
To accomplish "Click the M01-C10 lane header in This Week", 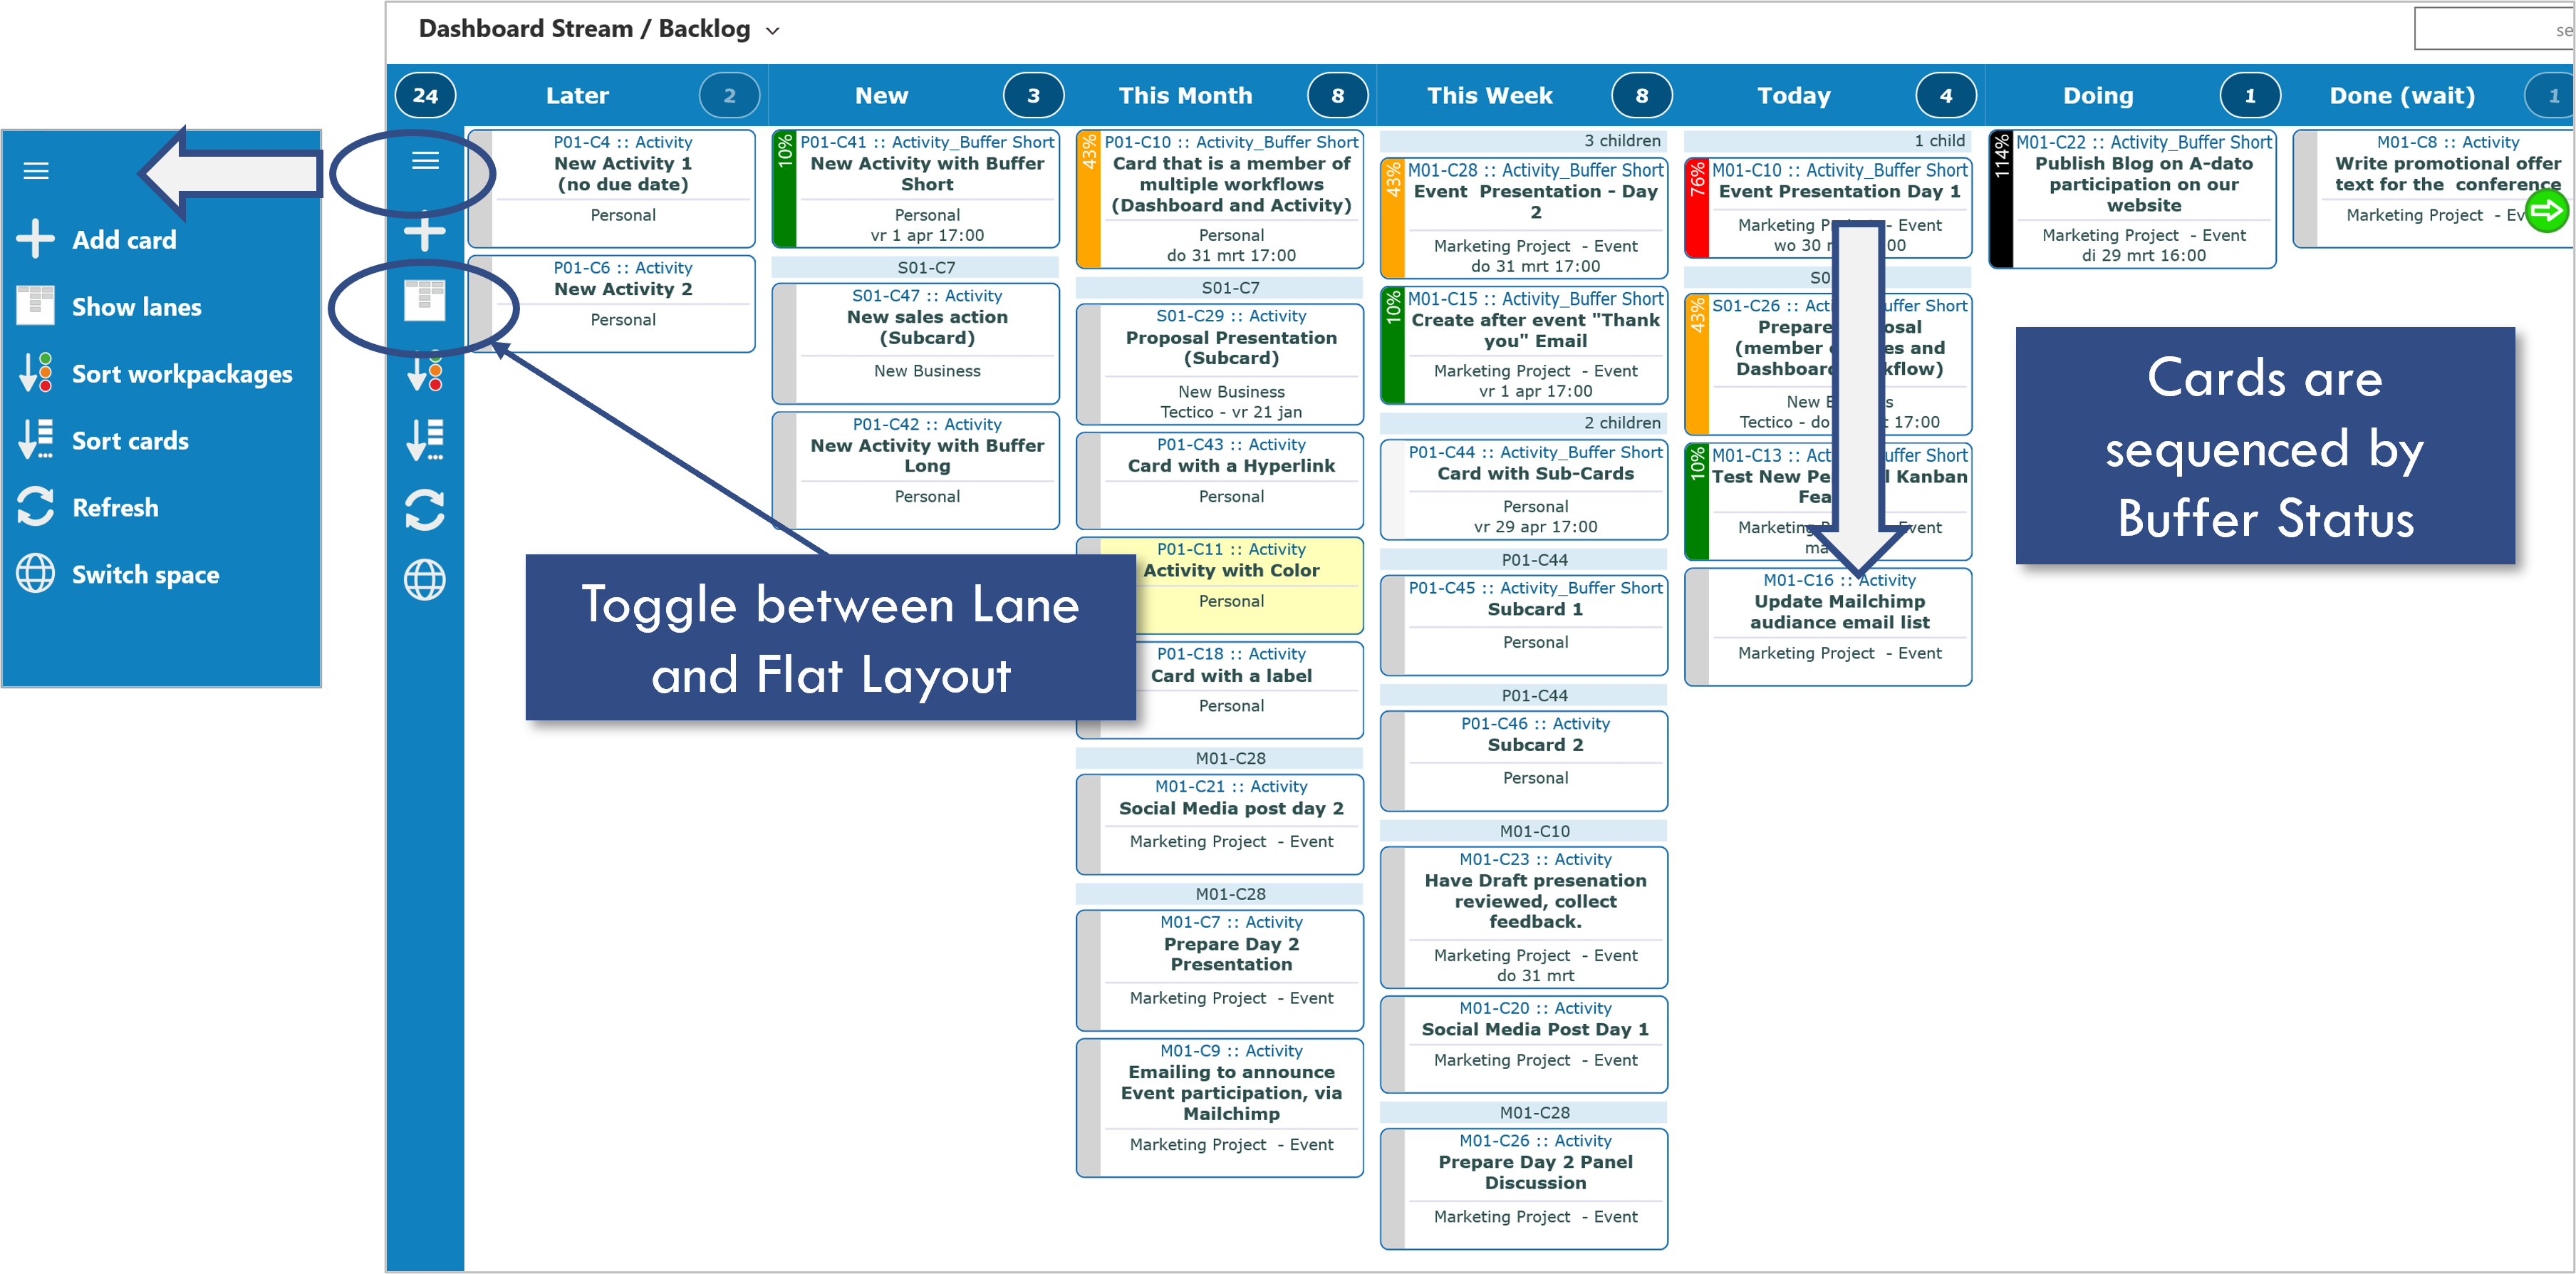I will (1523, 831).
